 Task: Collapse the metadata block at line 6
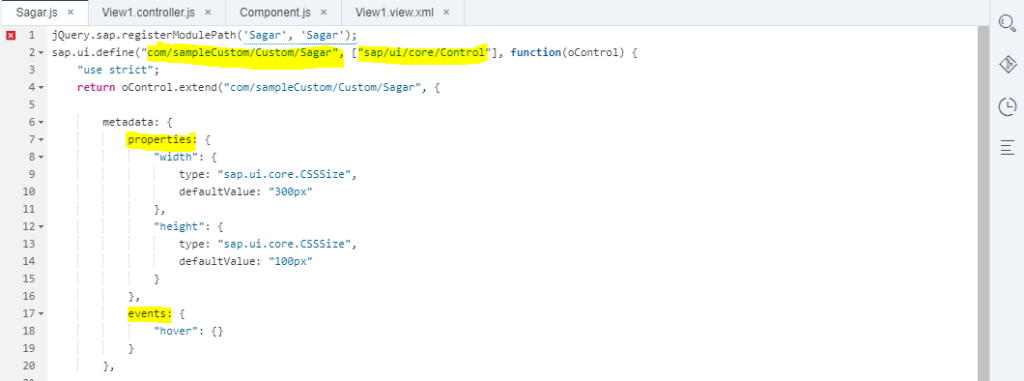point(41,122)
